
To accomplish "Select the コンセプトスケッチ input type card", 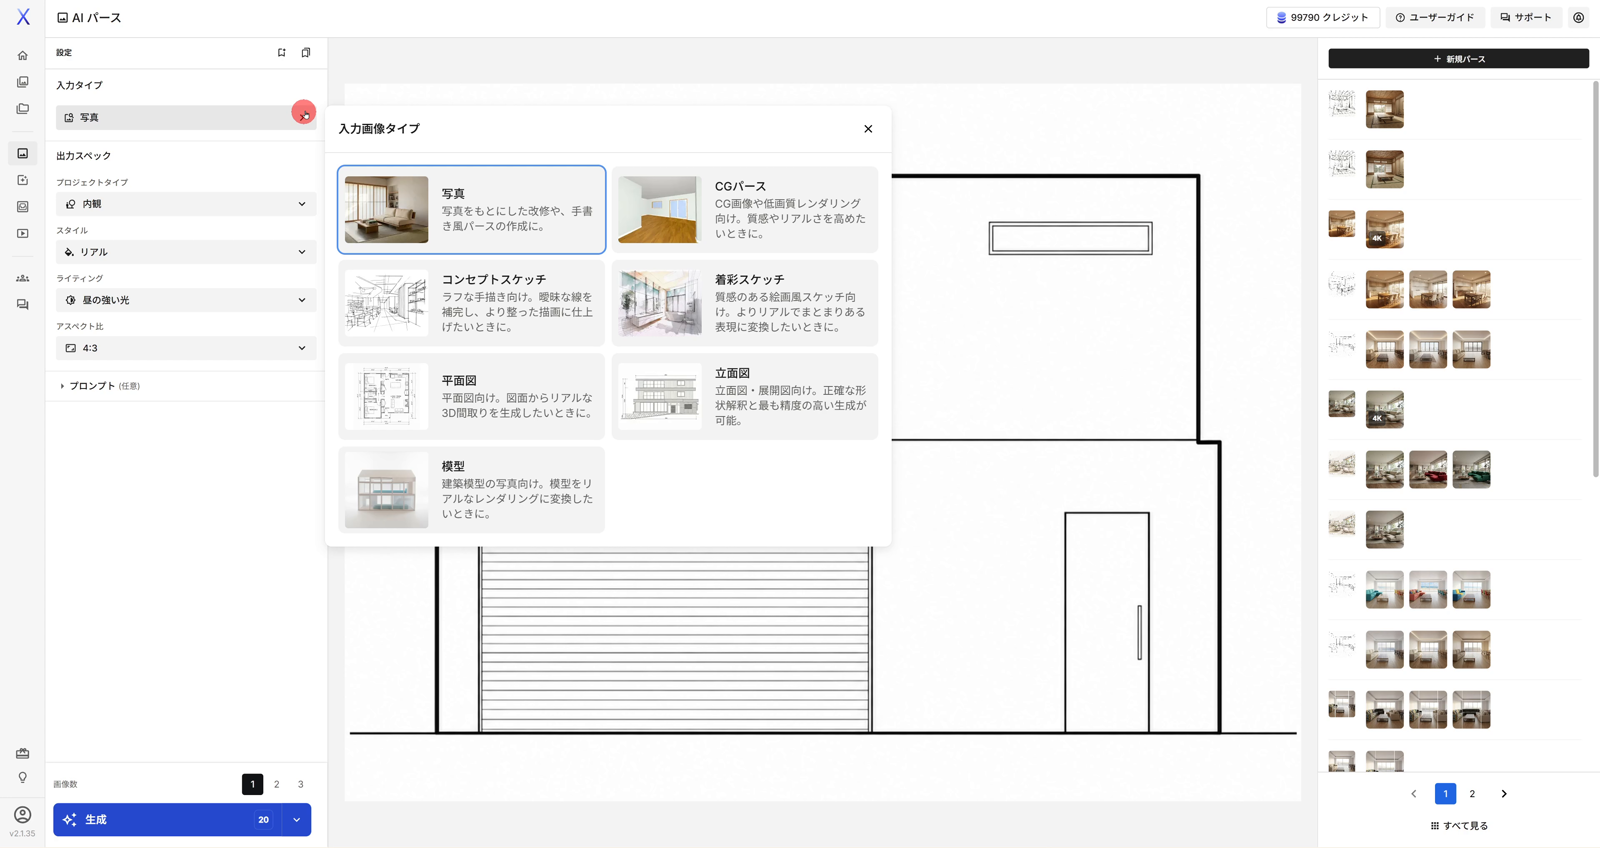I will 471,303.
